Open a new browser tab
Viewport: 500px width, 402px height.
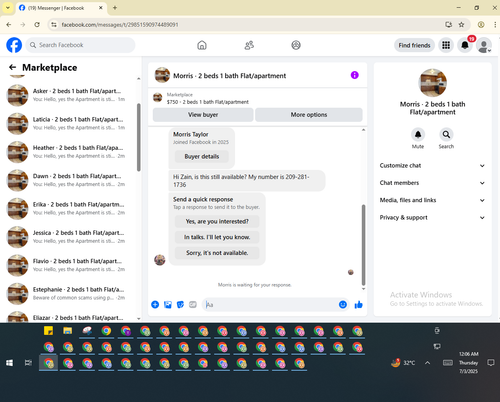(115, 8)
